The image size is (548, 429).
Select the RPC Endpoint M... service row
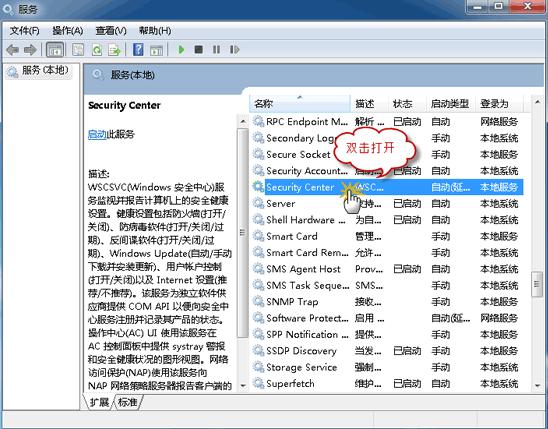pos(387,122)
